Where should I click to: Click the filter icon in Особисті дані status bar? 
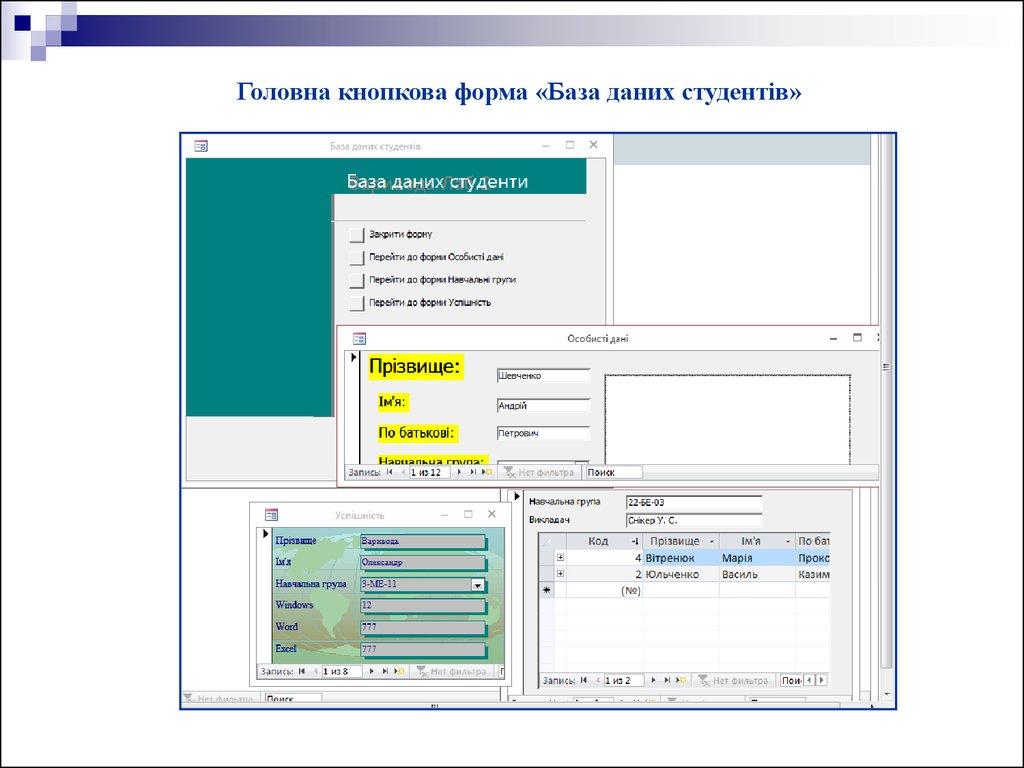(x=510, y=472)
